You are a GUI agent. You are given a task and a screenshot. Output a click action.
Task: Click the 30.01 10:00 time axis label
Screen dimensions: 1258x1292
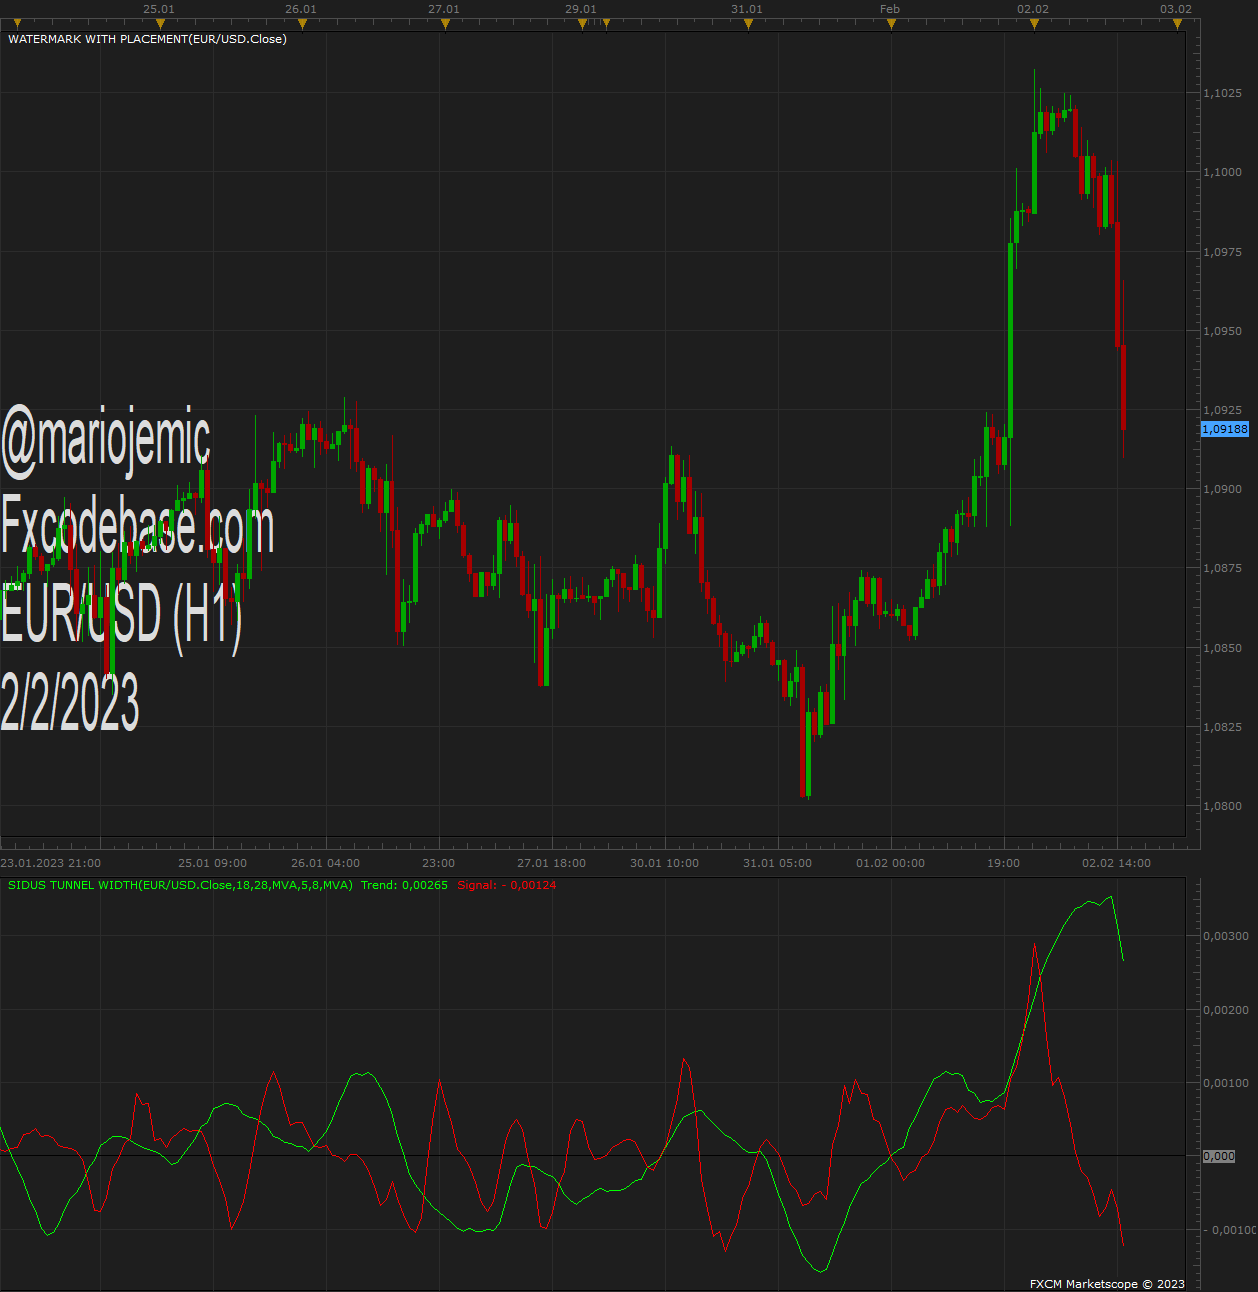665,863
